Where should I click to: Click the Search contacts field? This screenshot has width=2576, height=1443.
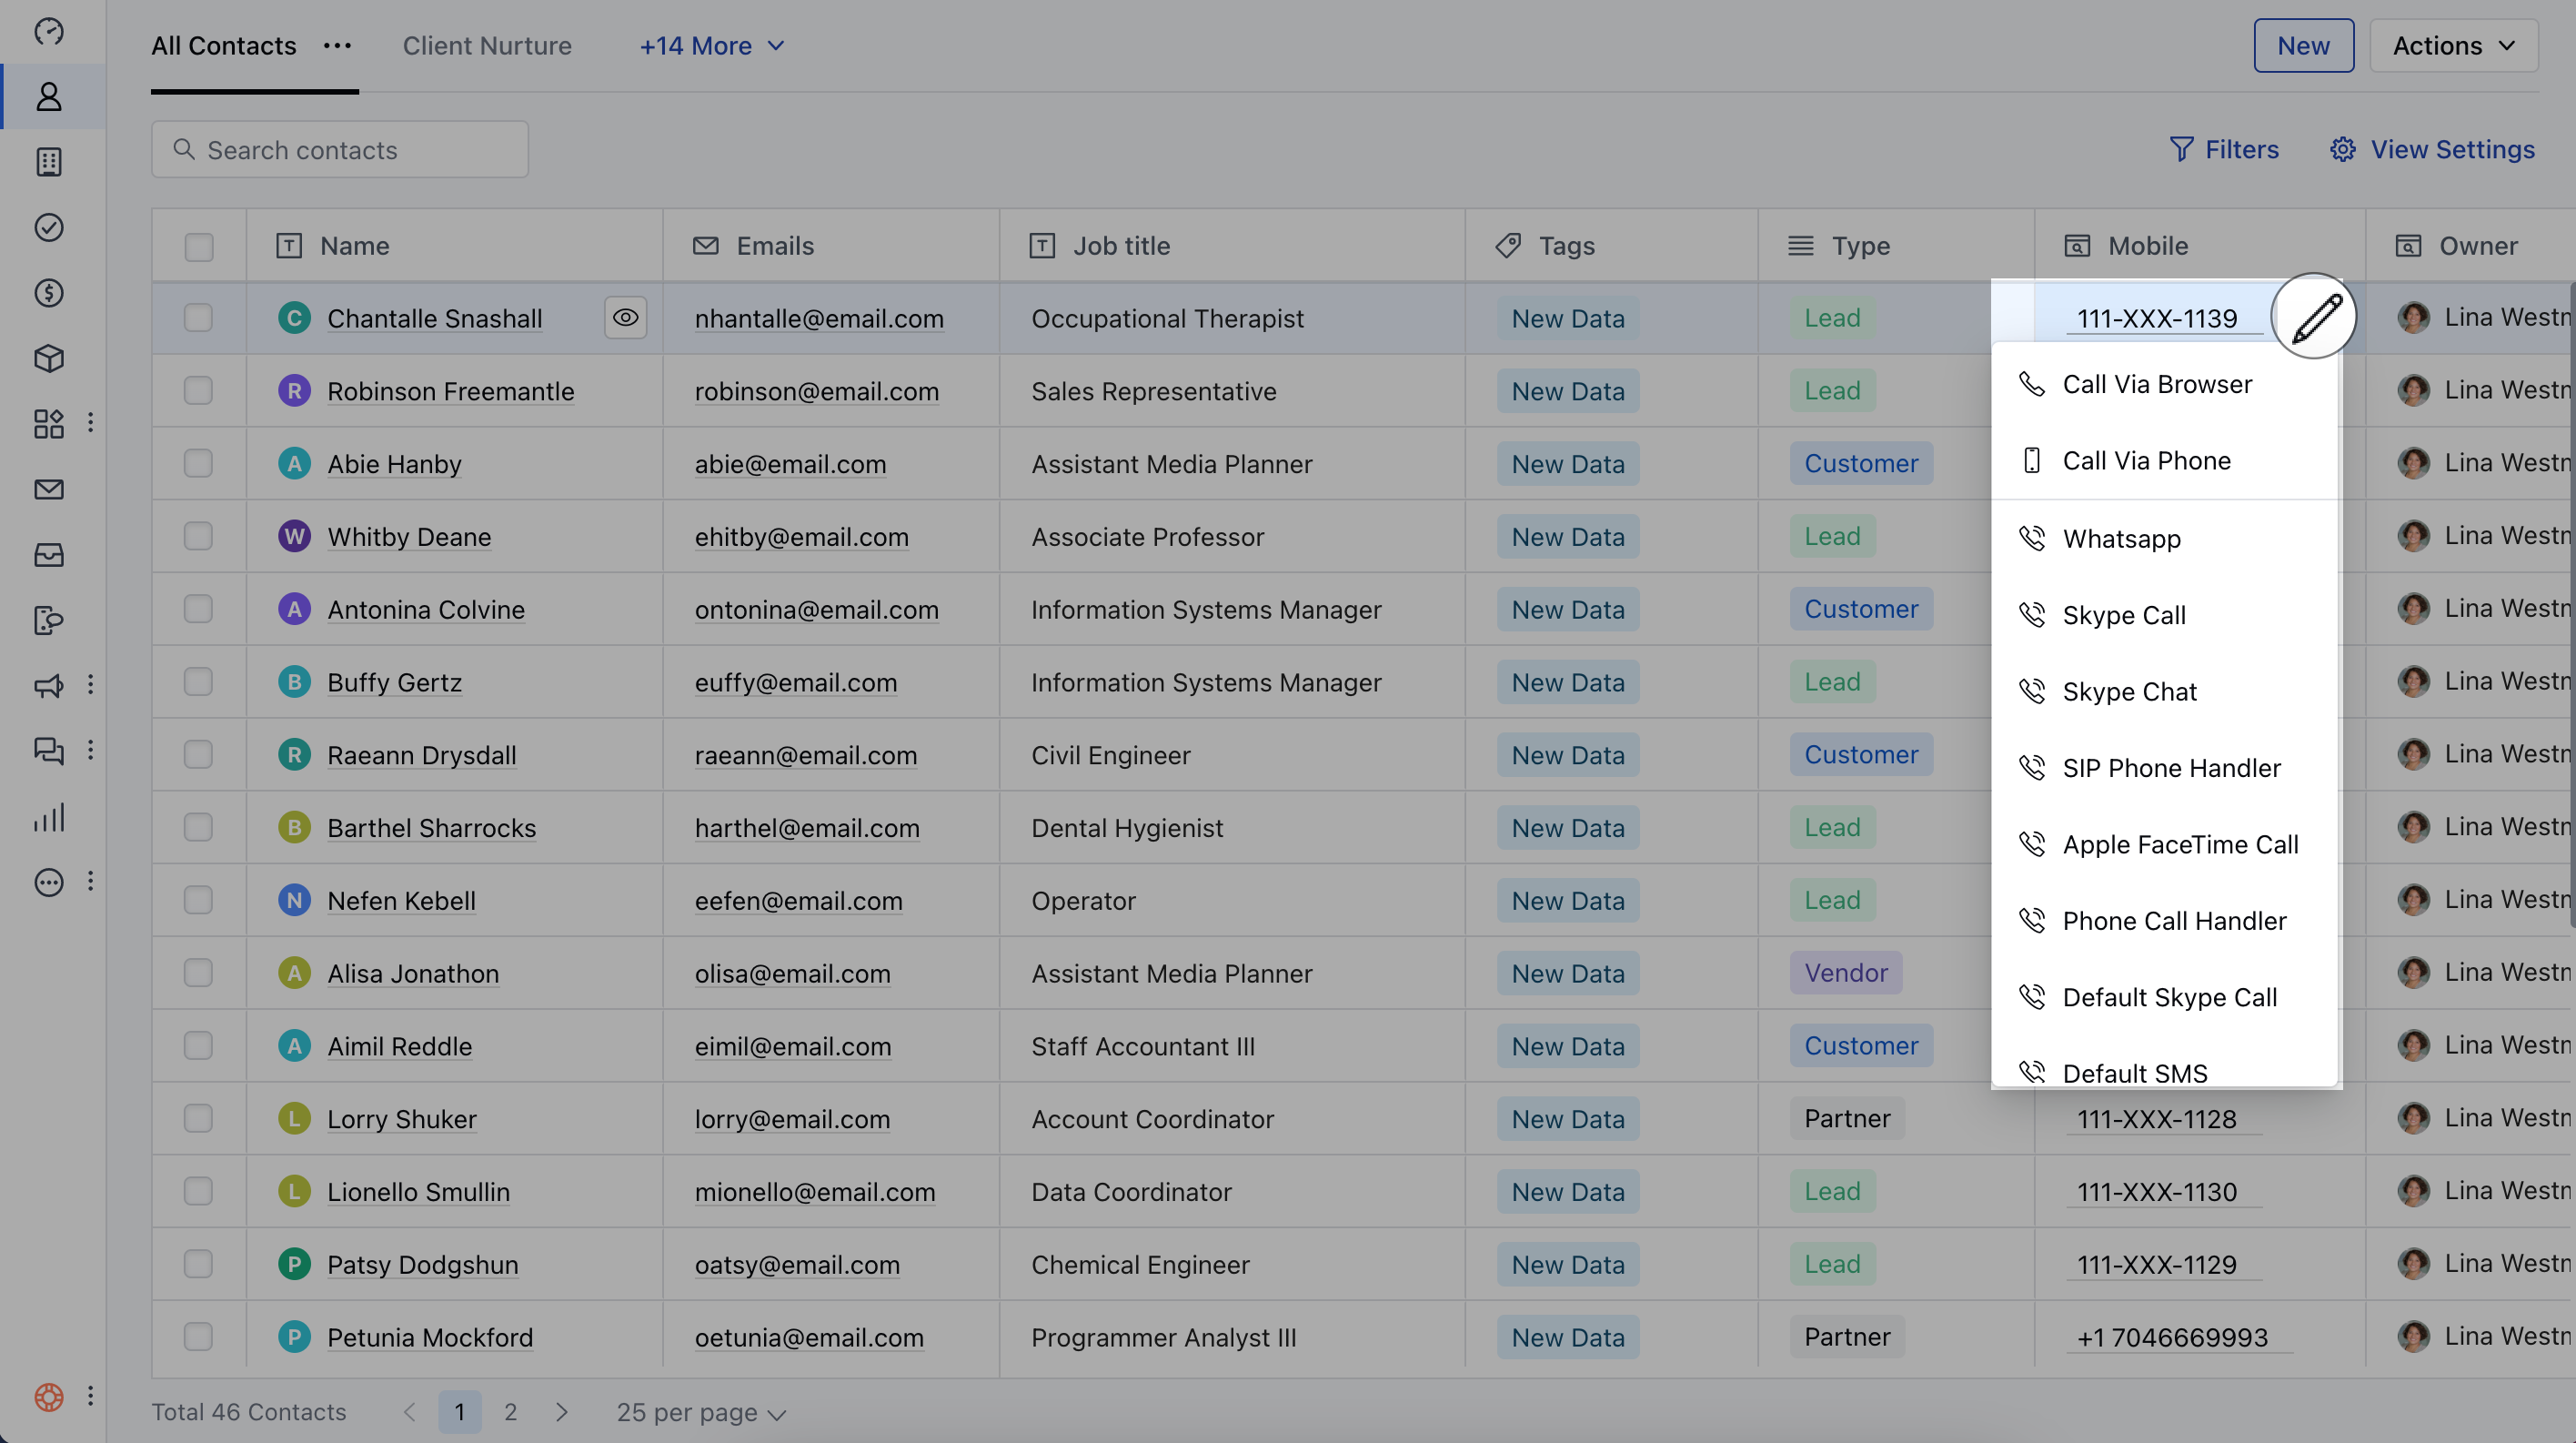340,150
